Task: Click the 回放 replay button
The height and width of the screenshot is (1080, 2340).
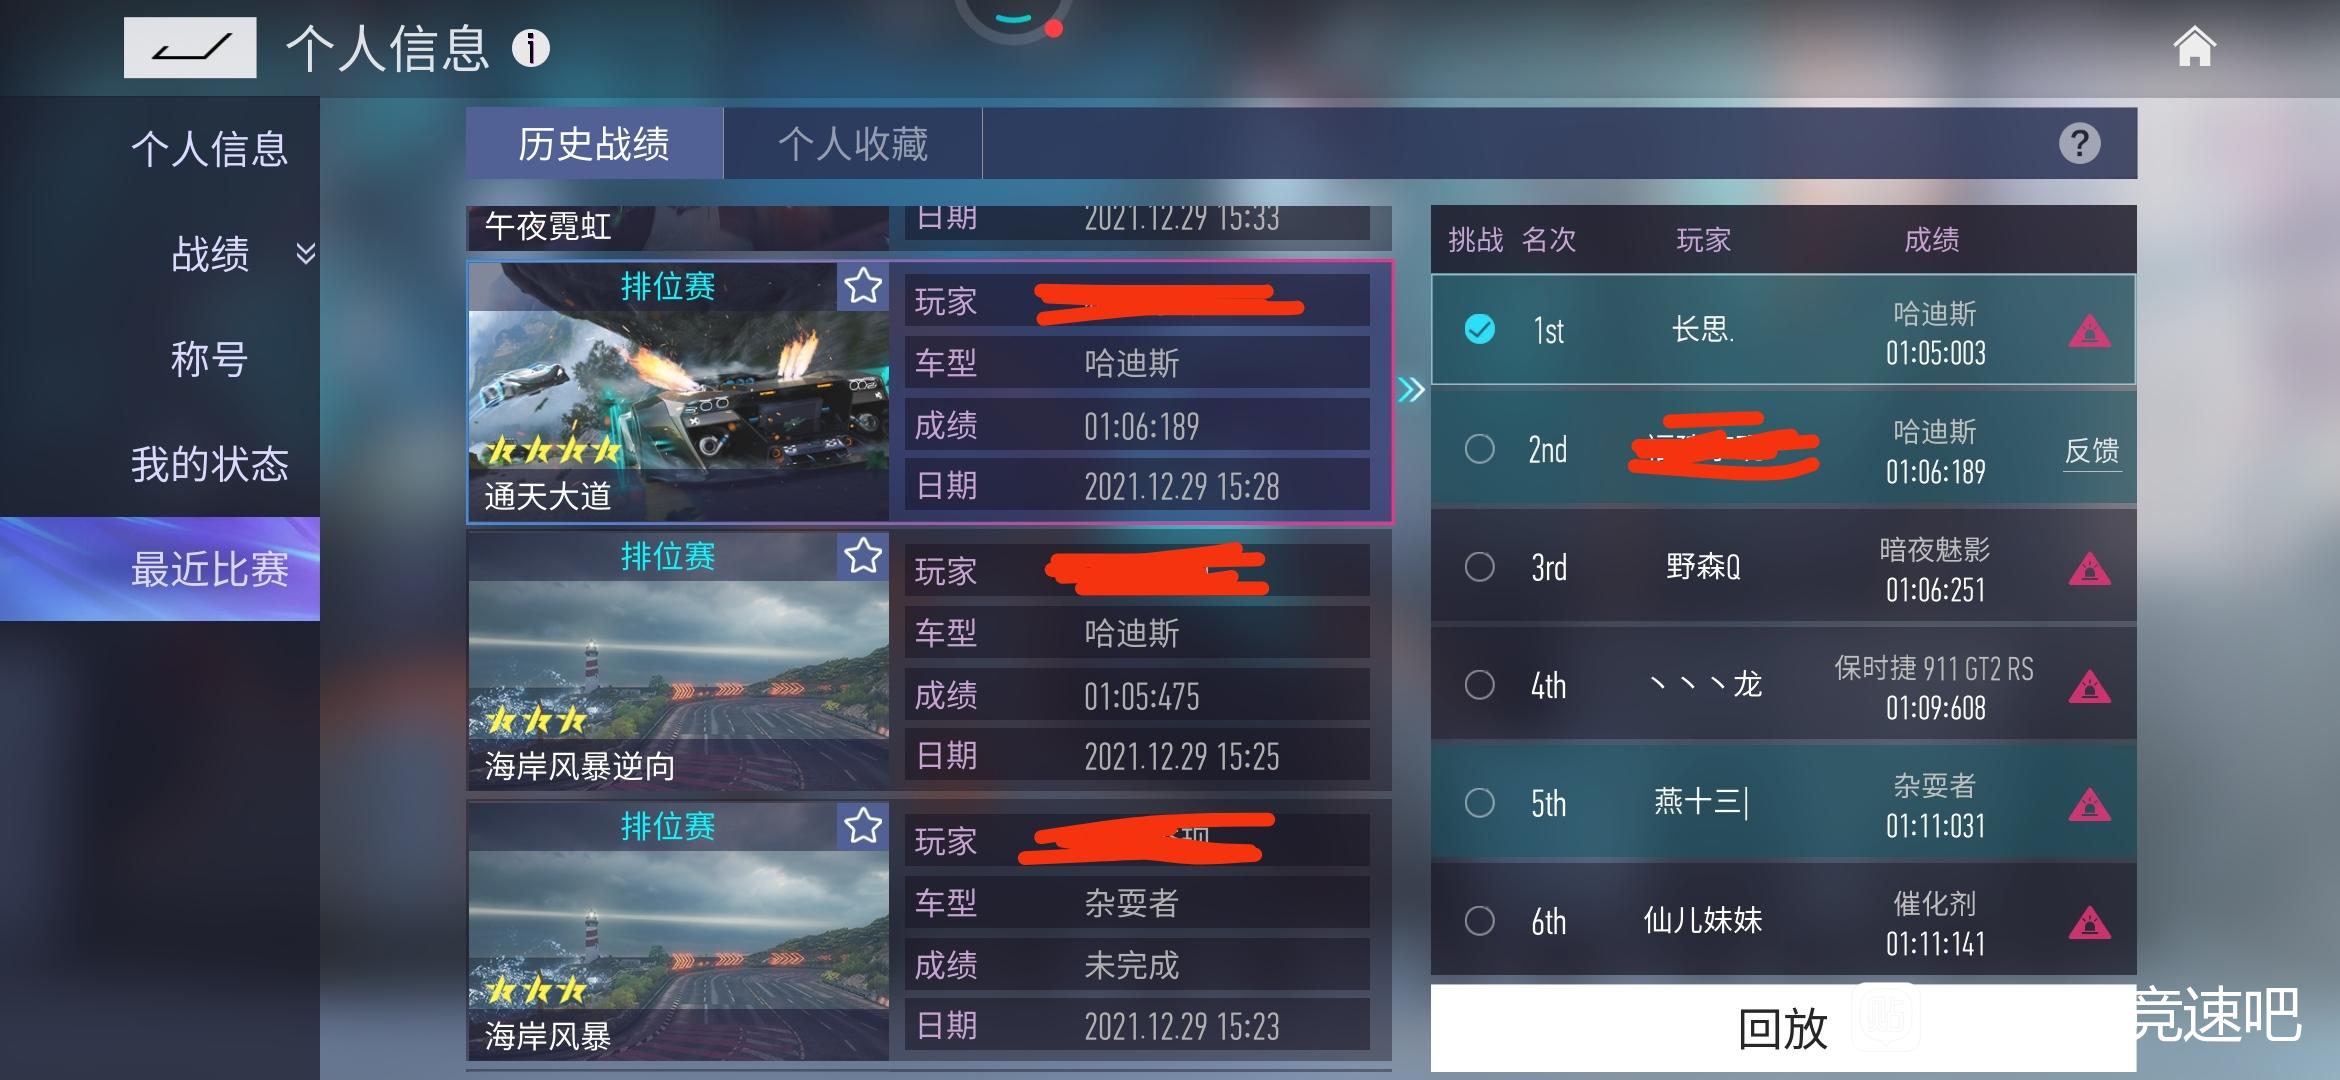Action: 1783,1028
